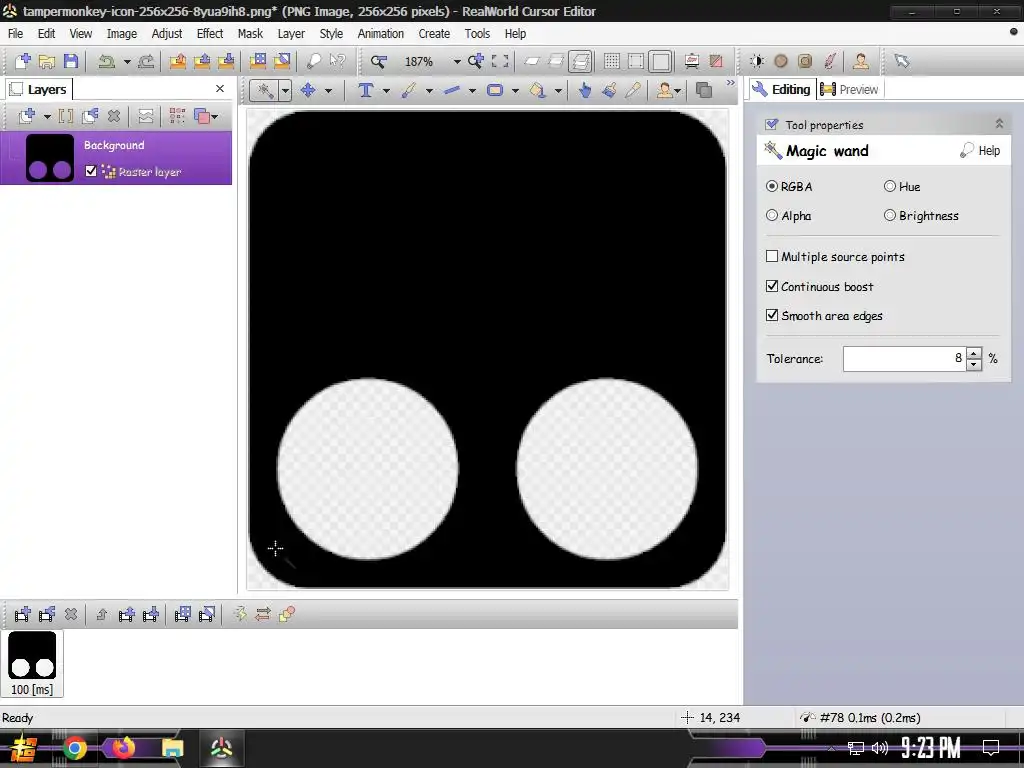Click the fit to window icon

click(500, 61)
